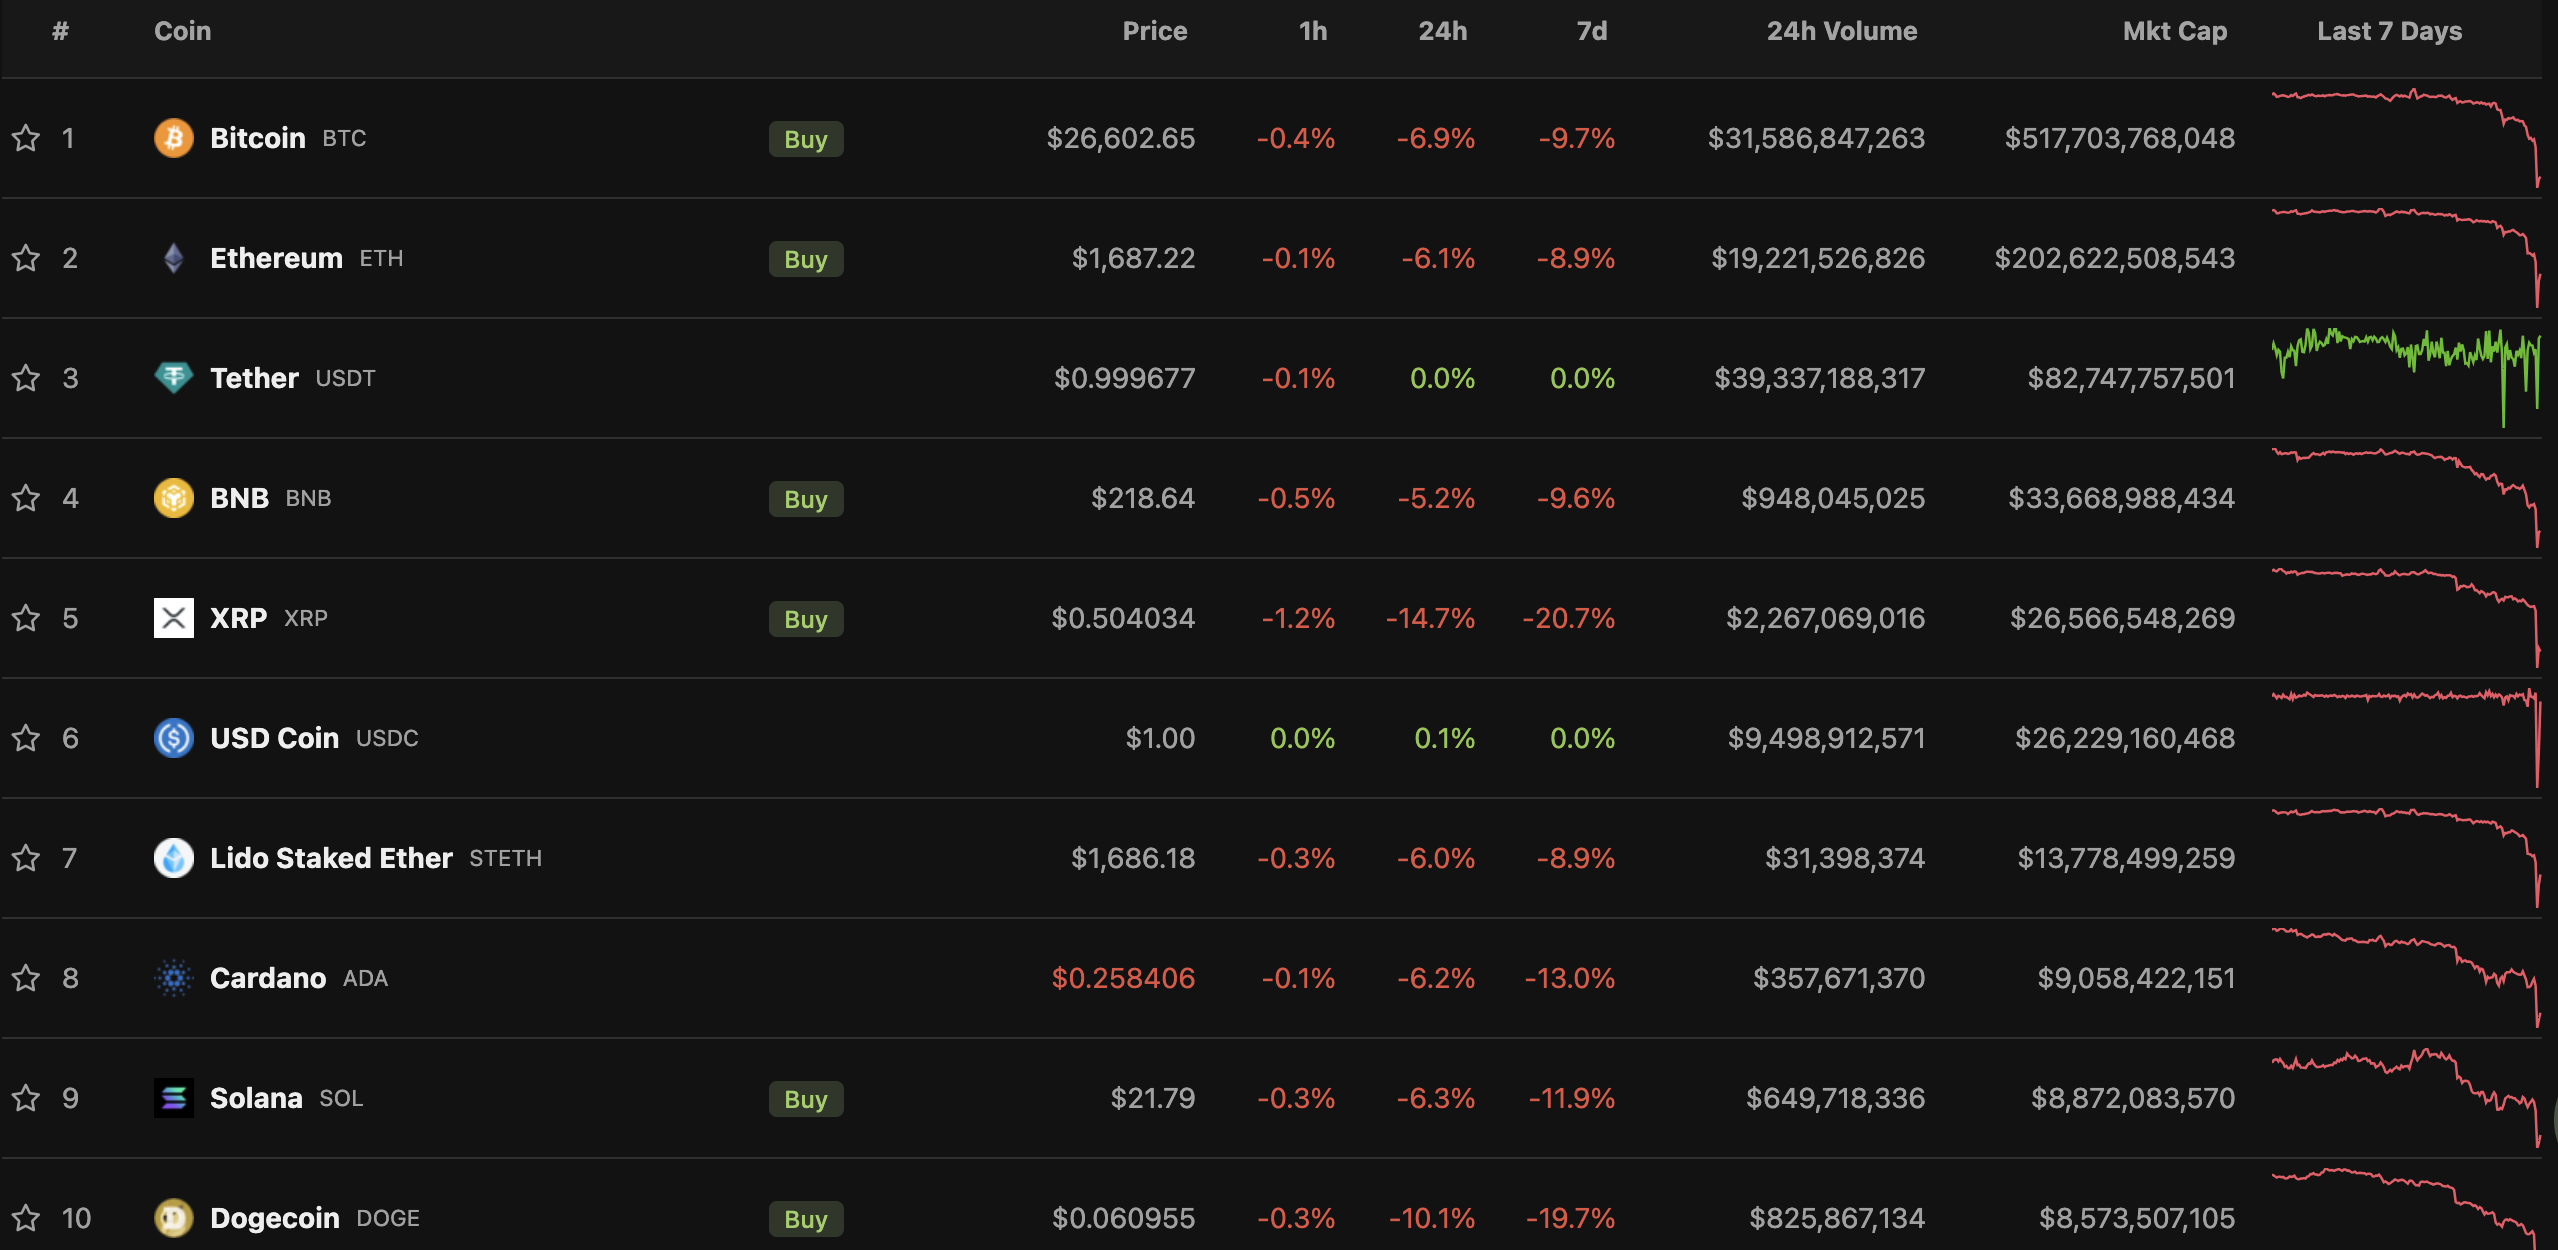
Task: Click the XRP logo icon
Action: click(173, 618)
